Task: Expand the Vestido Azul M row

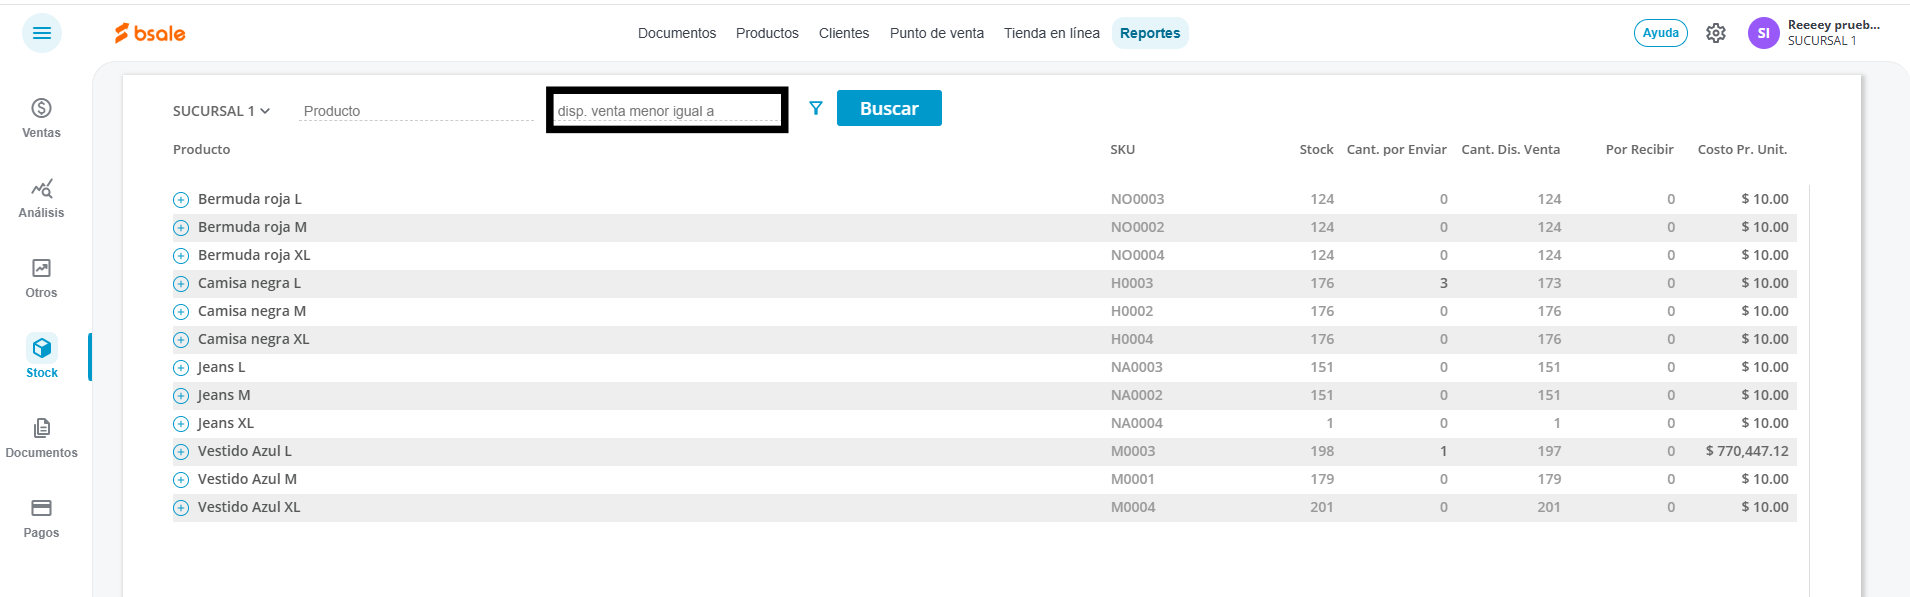Action: [181, 480]
